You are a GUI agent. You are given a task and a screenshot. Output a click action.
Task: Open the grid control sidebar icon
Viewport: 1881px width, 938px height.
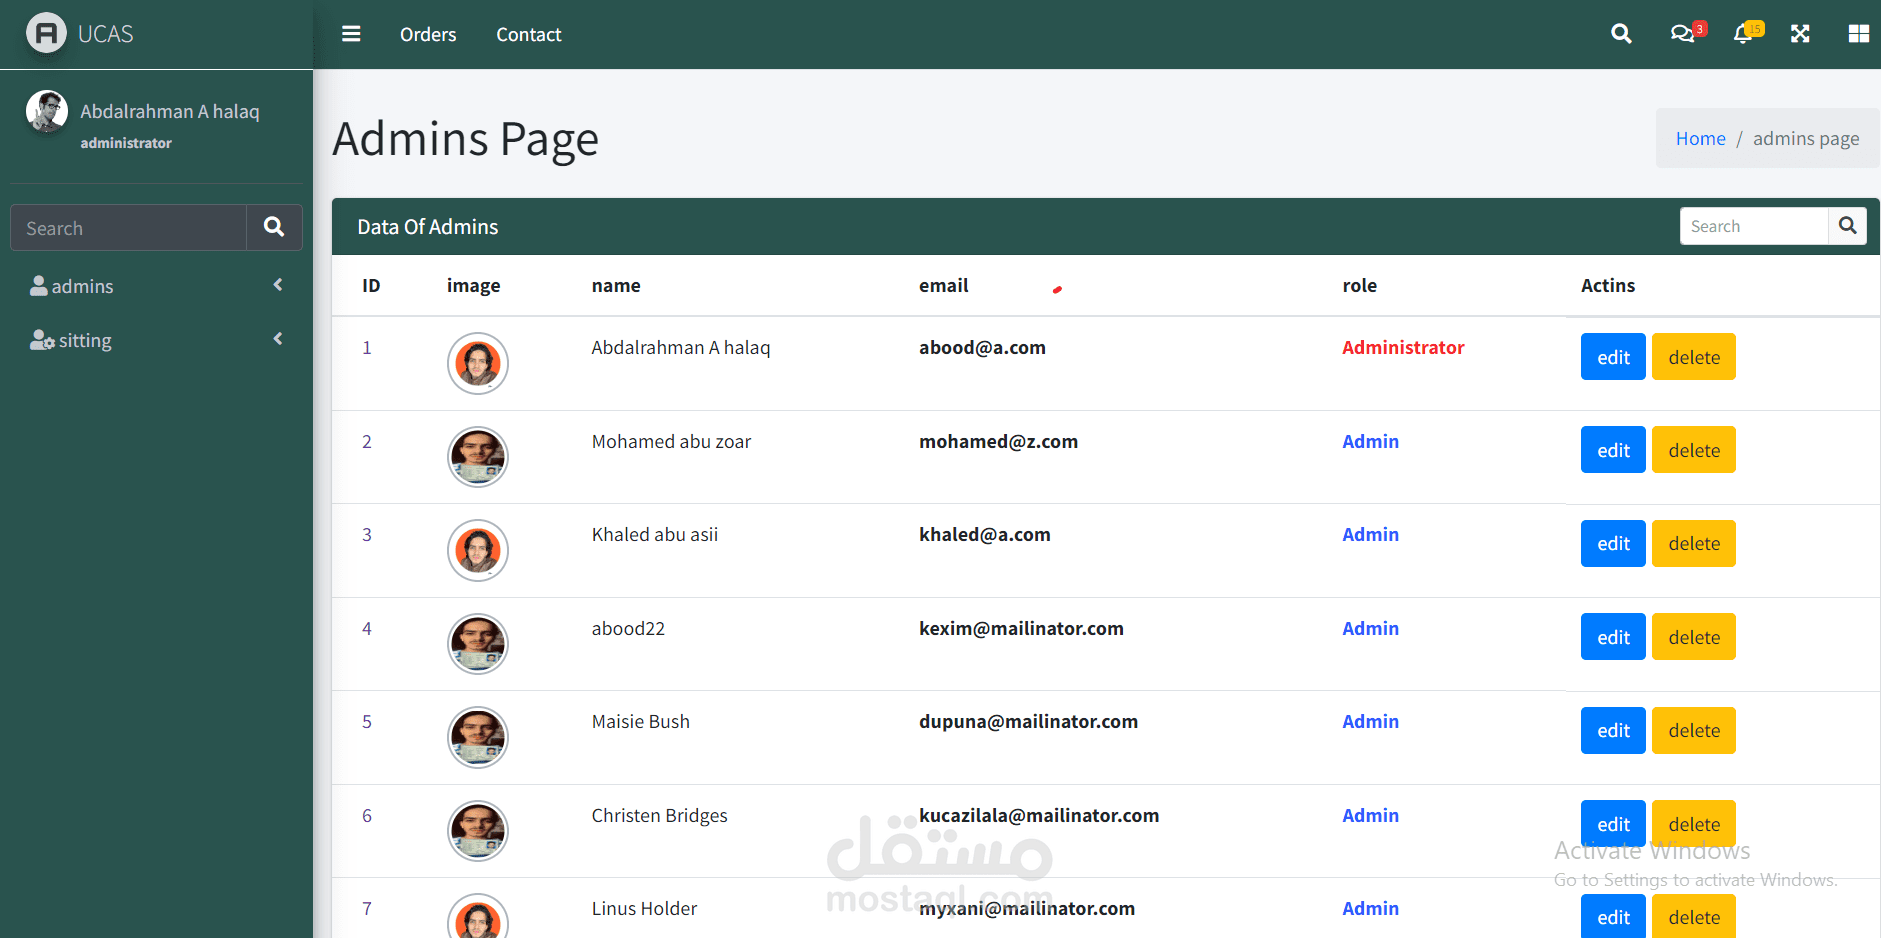pos(1858,34)
